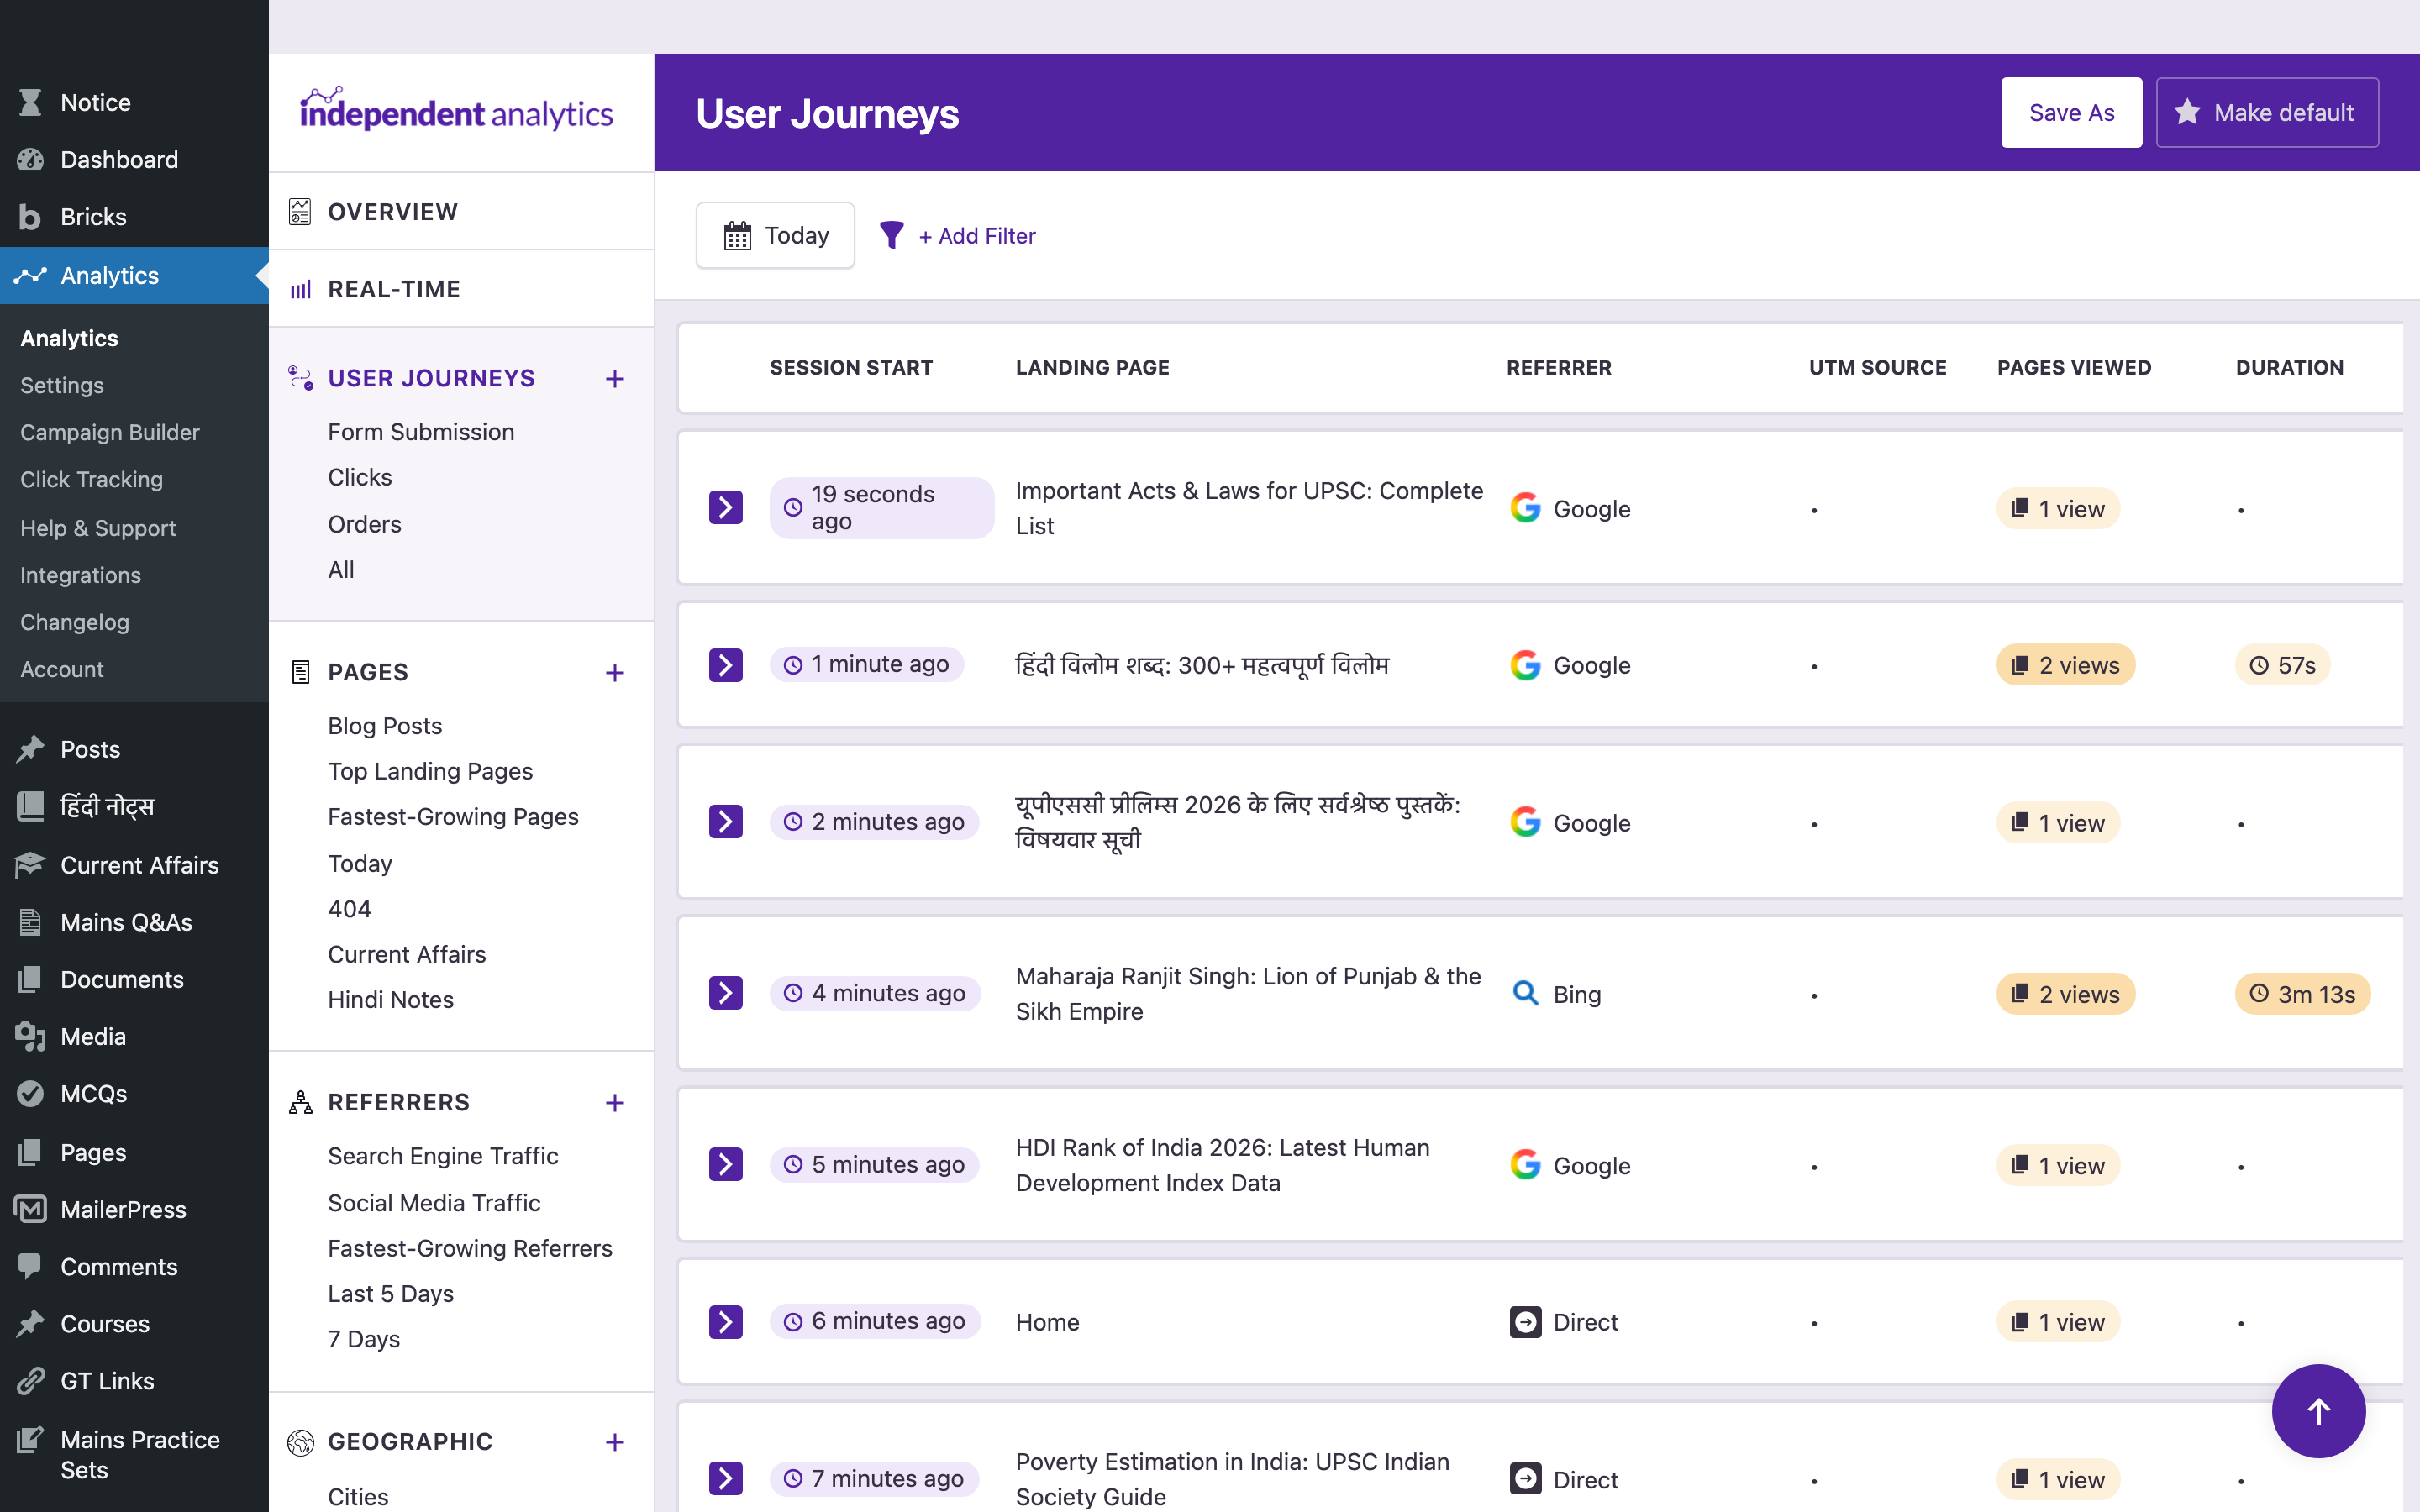The height and width of the screenshot is (1512, 2420).
Task: Expand the 7 minutes ago session
Action: click(x=726, y=1478)
